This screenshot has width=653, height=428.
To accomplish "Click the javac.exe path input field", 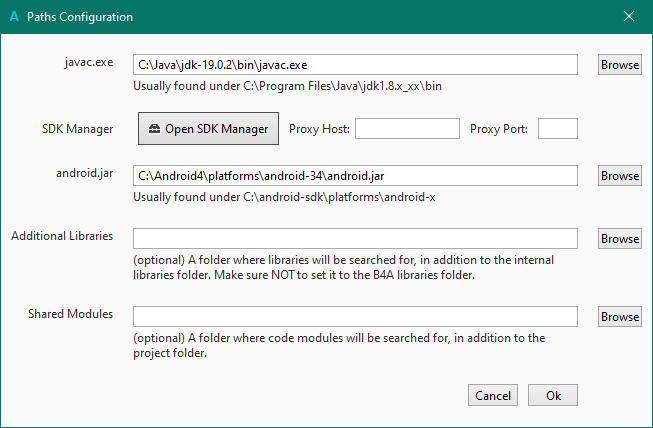I will coord(355,65).
